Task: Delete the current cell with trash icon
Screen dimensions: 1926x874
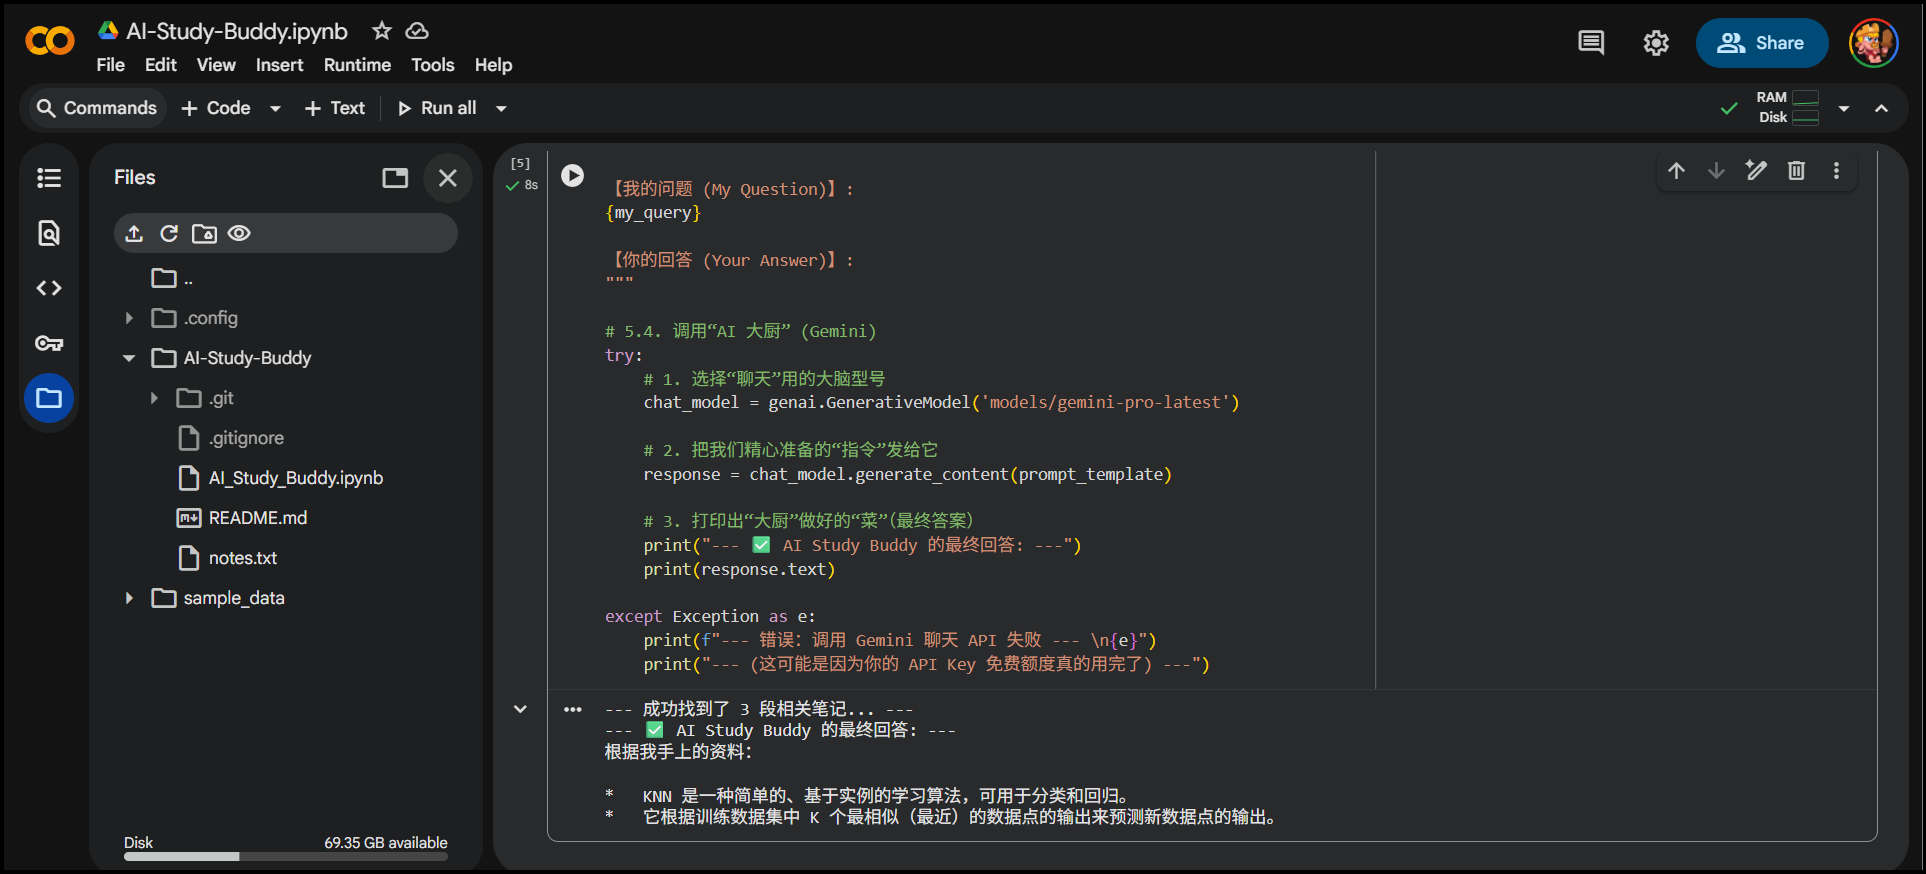Action: [x=1796, y=170]
